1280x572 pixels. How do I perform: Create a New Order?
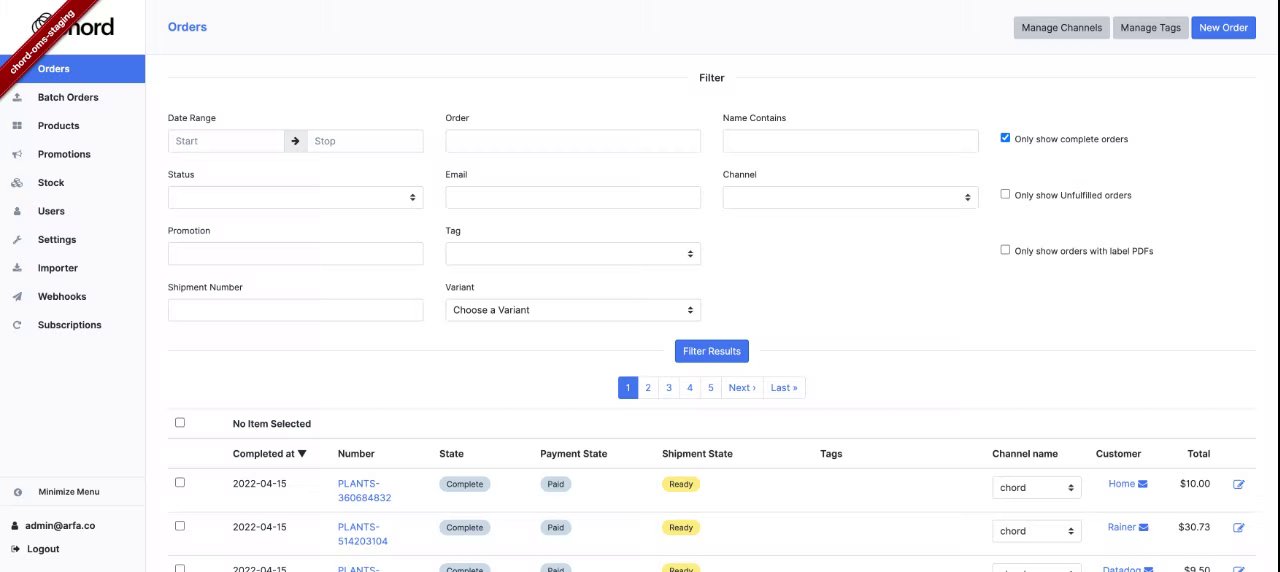click(1223, 28)
